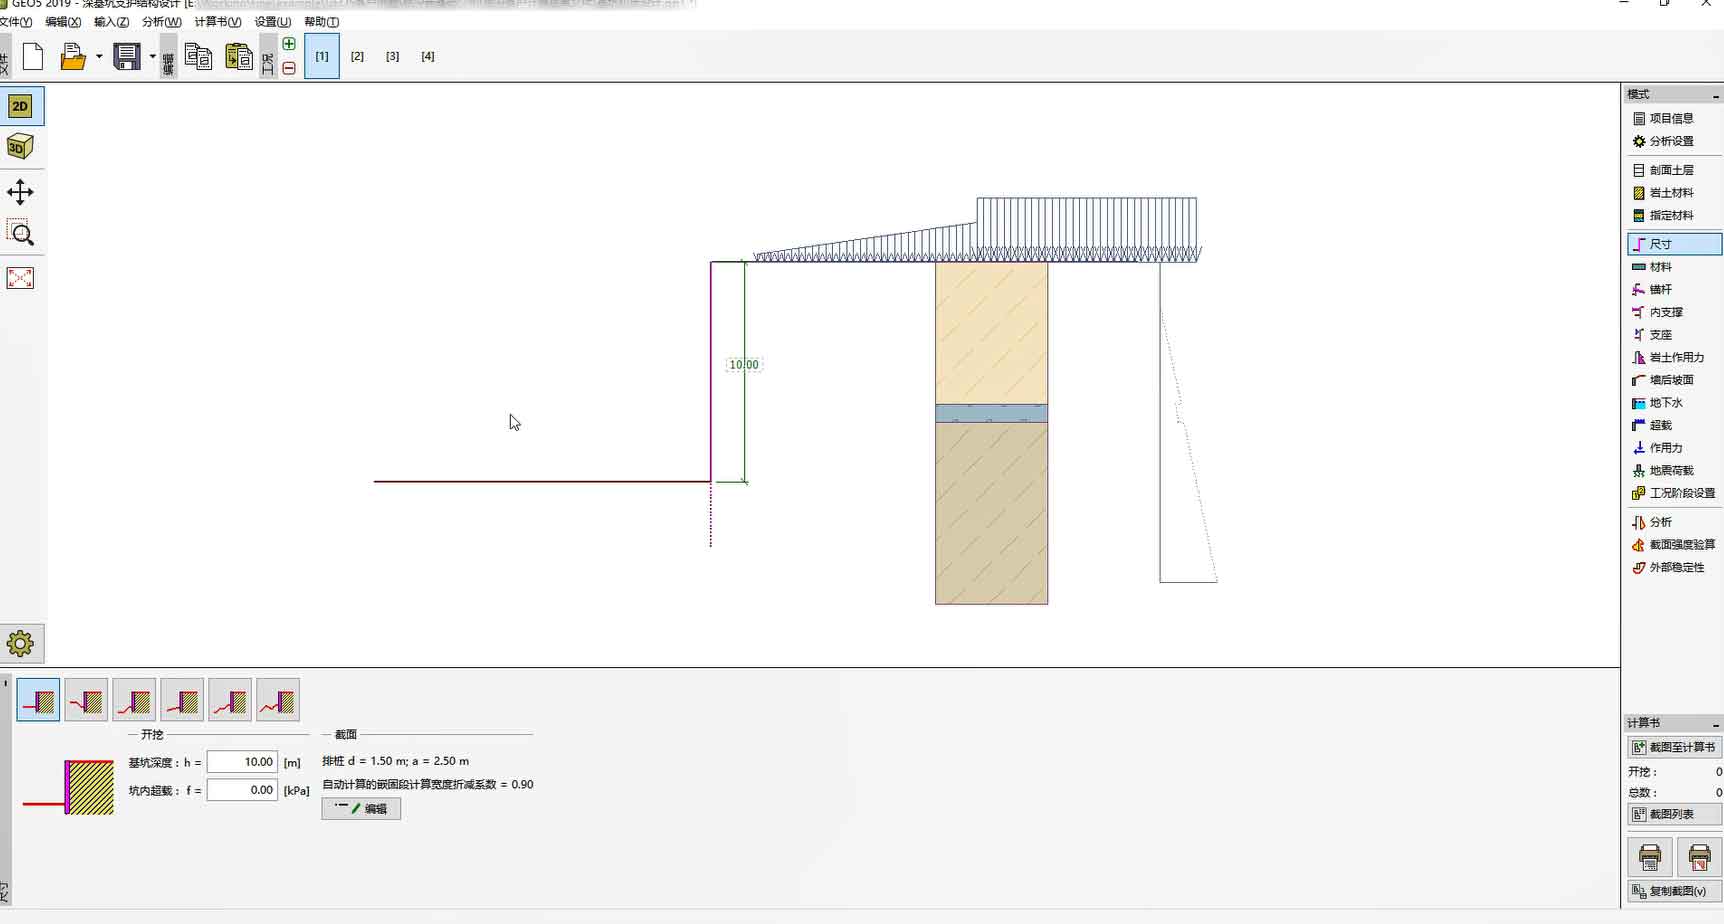Choose the last excavation bottom shape option
The image size is (1724, 924).
tap(278, 700)
